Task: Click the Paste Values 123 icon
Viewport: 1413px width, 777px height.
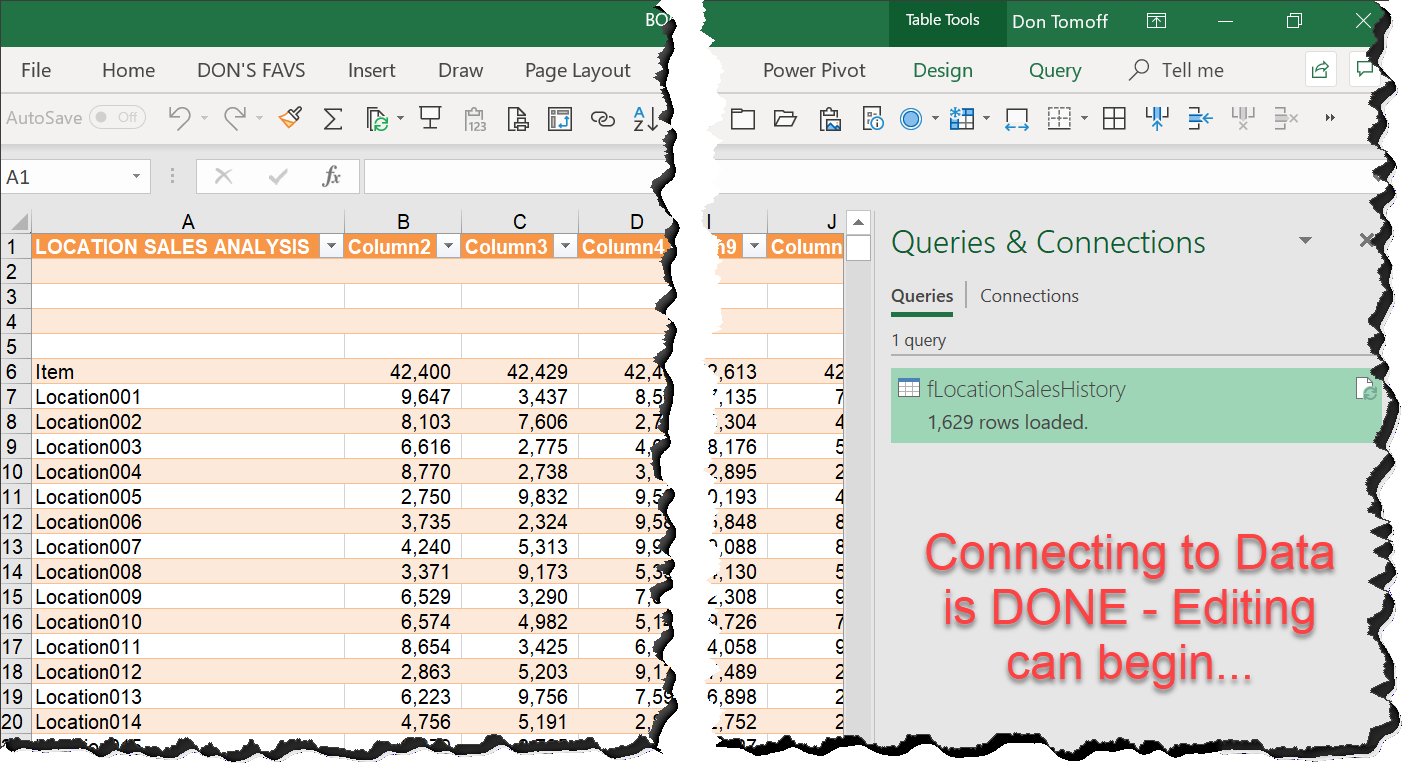Action: point(475,118)
